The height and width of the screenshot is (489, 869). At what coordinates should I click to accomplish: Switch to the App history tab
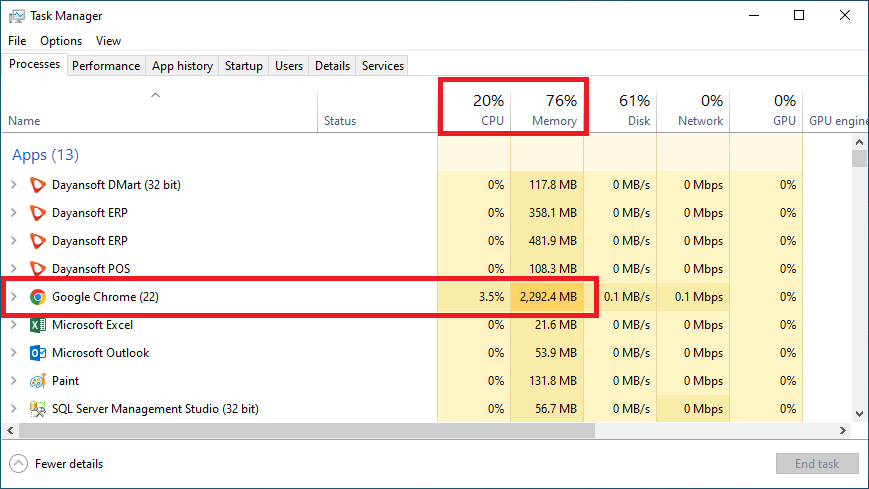pos(182,65)
